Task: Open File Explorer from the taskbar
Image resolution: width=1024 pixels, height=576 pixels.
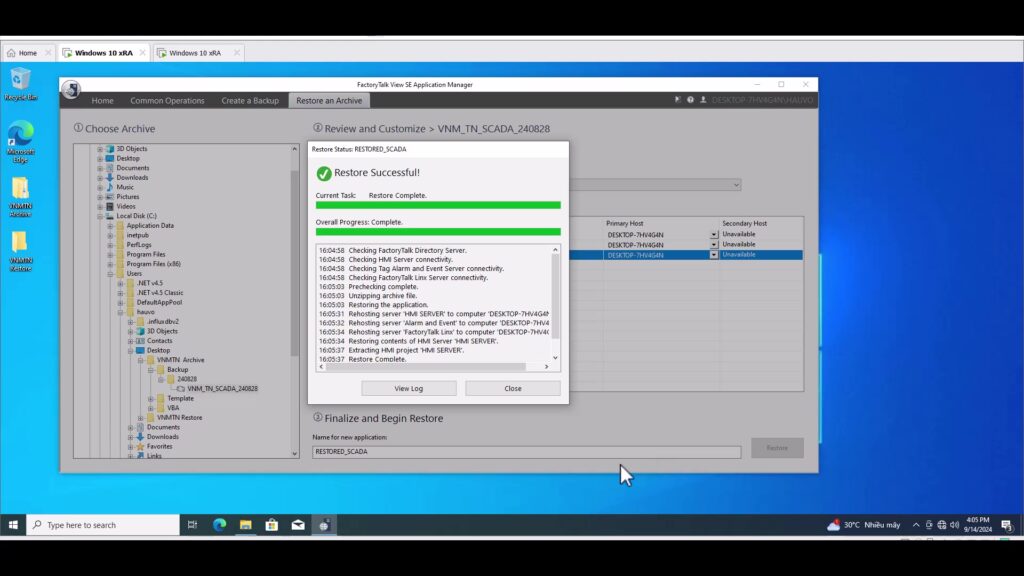Action: tap(245, 525)
